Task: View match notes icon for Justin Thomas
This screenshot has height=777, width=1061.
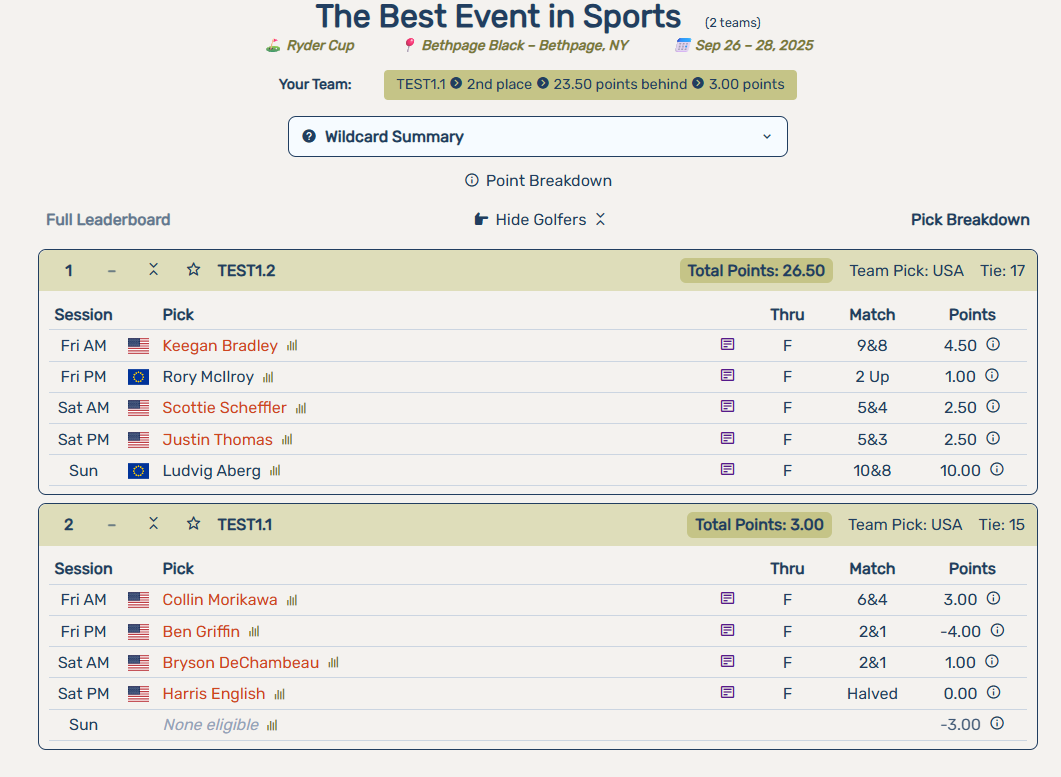Action: [727, 439]
